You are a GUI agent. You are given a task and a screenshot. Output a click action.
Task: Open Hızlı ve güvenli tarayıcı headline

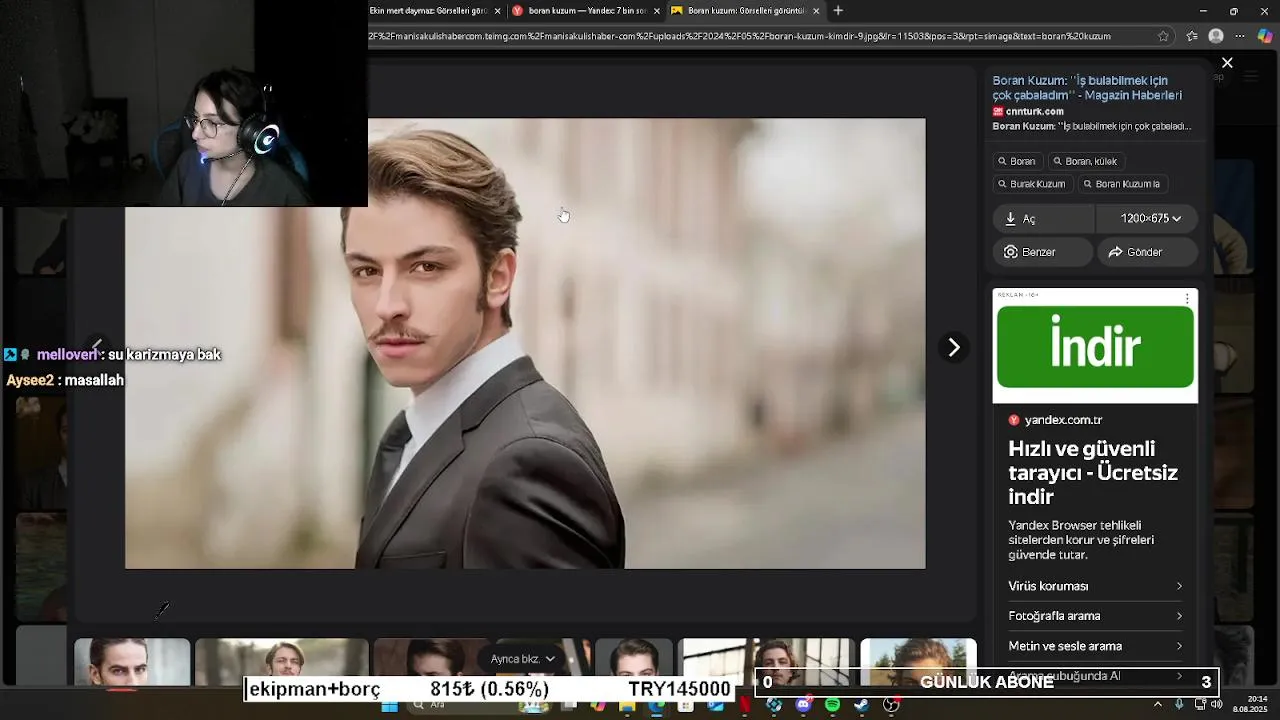[x=1093, y=473]
